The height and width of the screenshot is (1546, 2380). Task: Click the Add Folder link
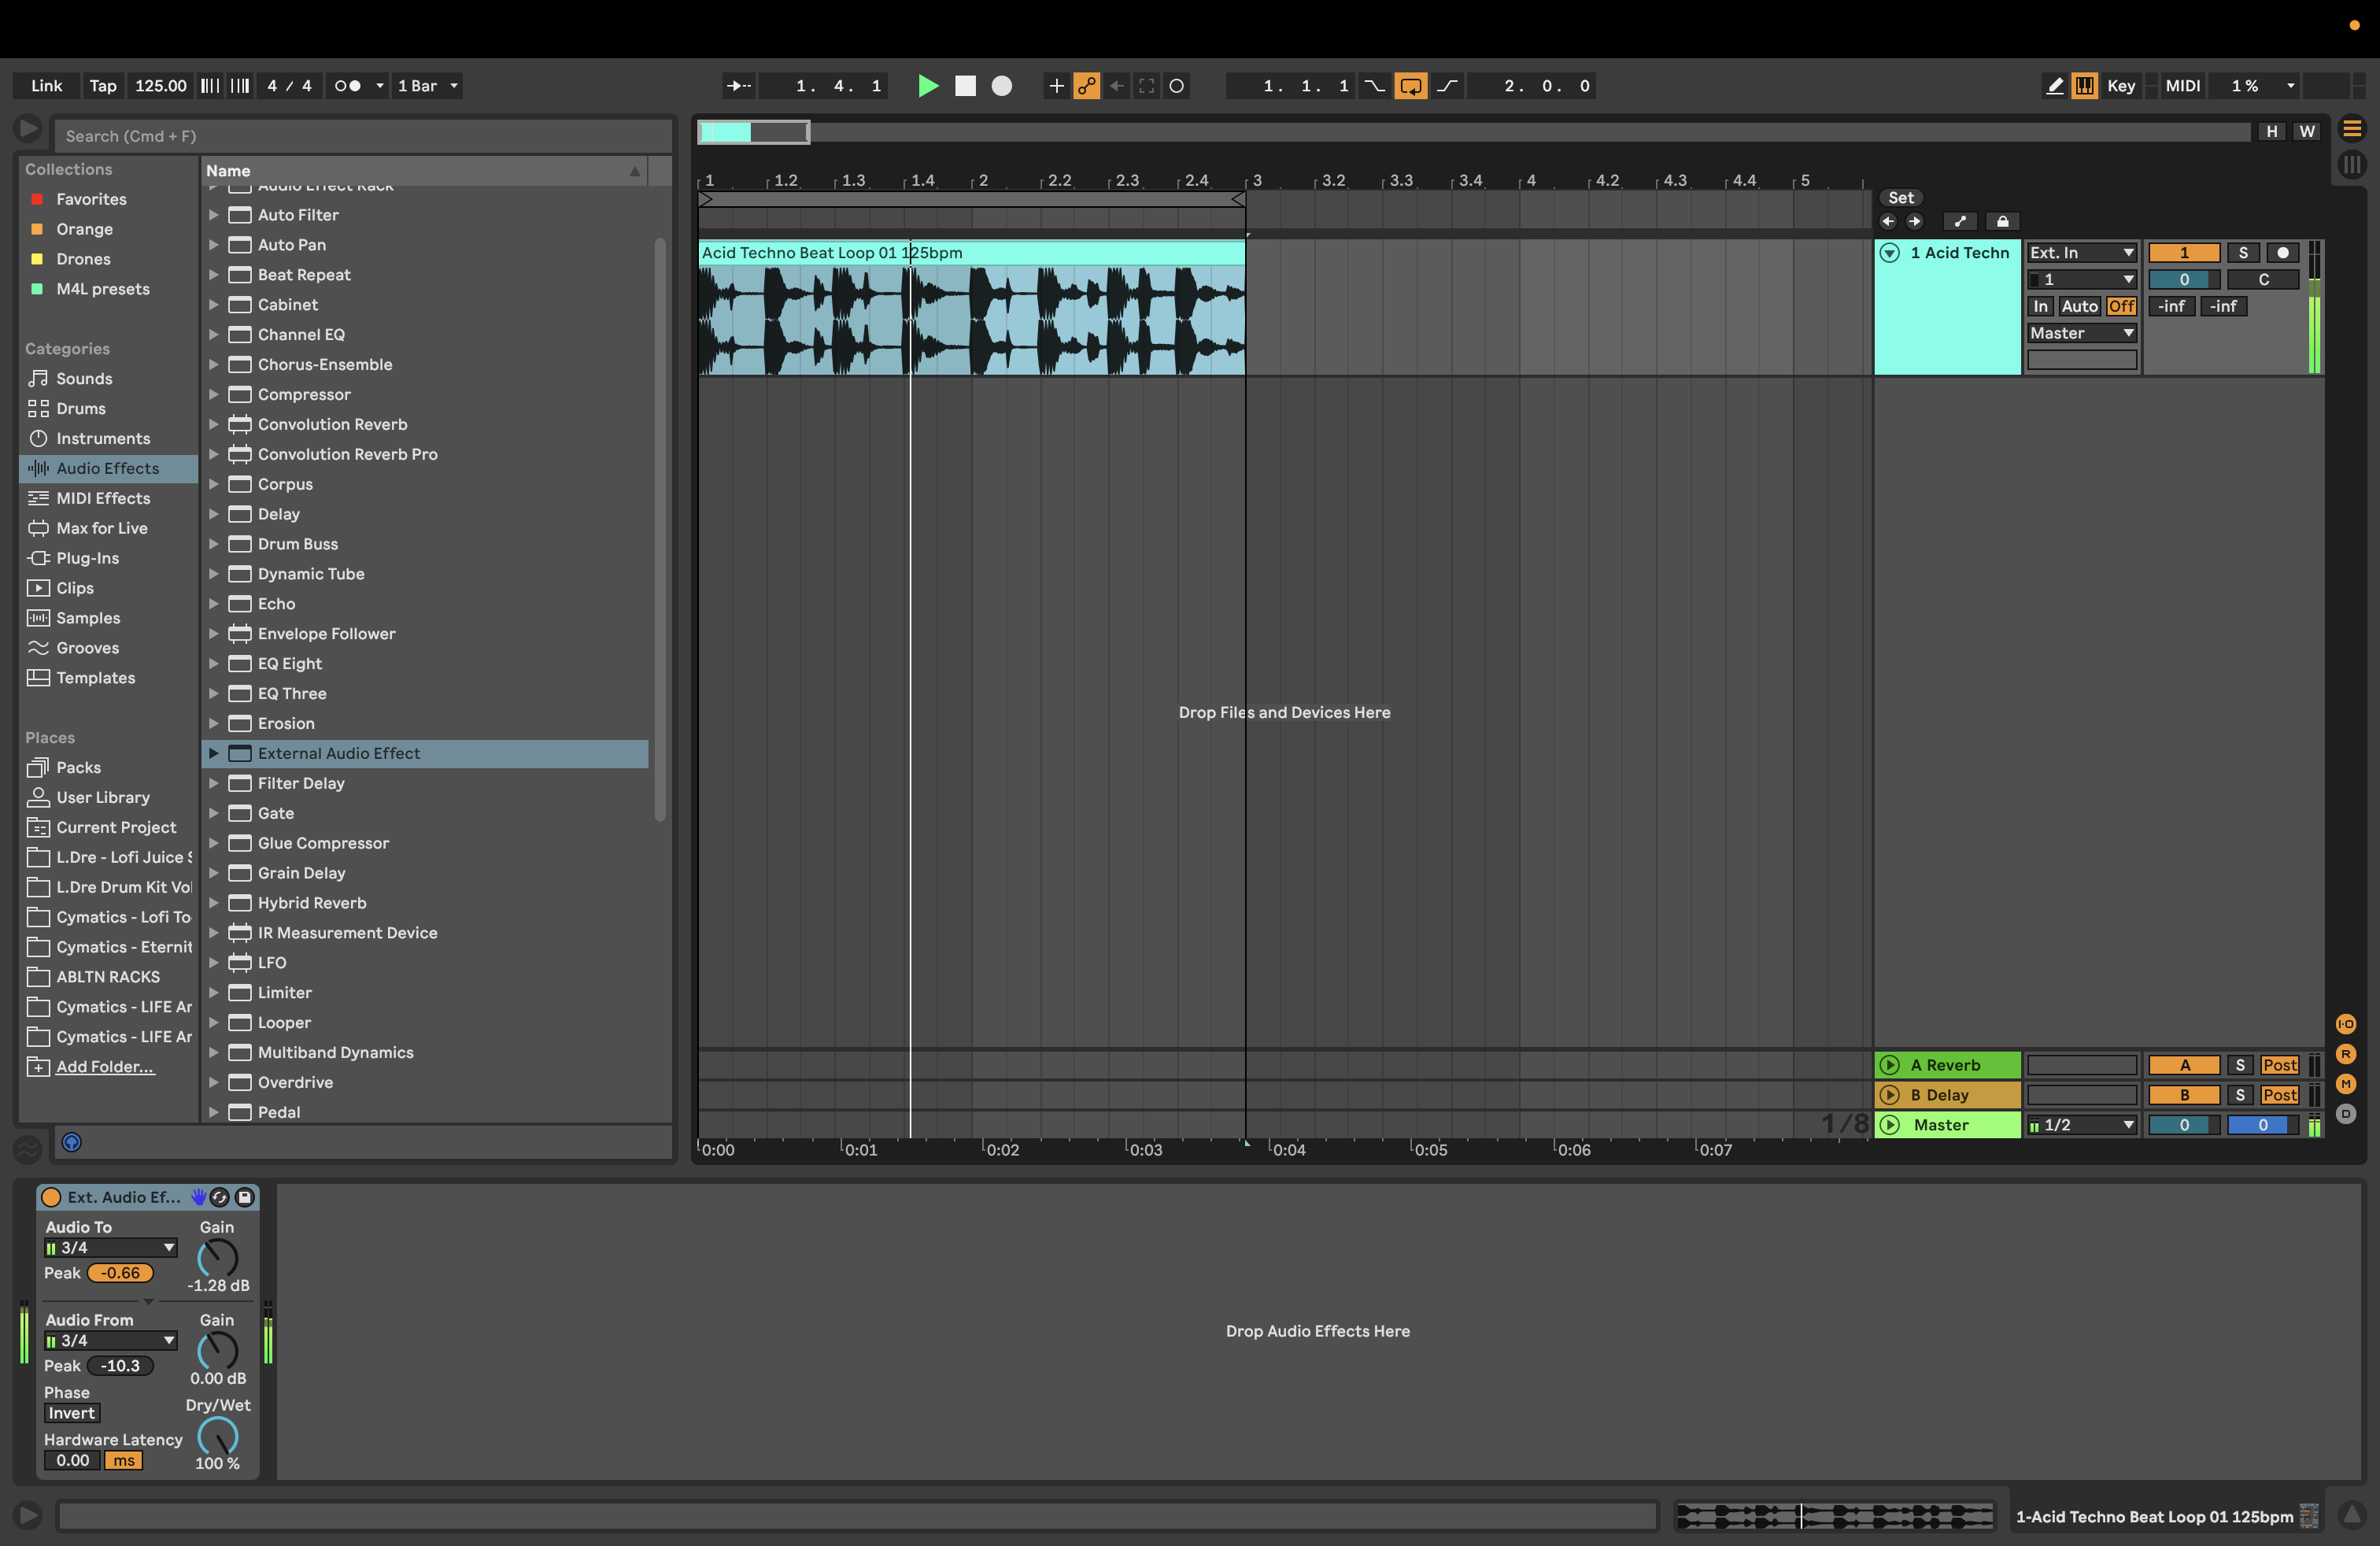tap(104, 1067)
